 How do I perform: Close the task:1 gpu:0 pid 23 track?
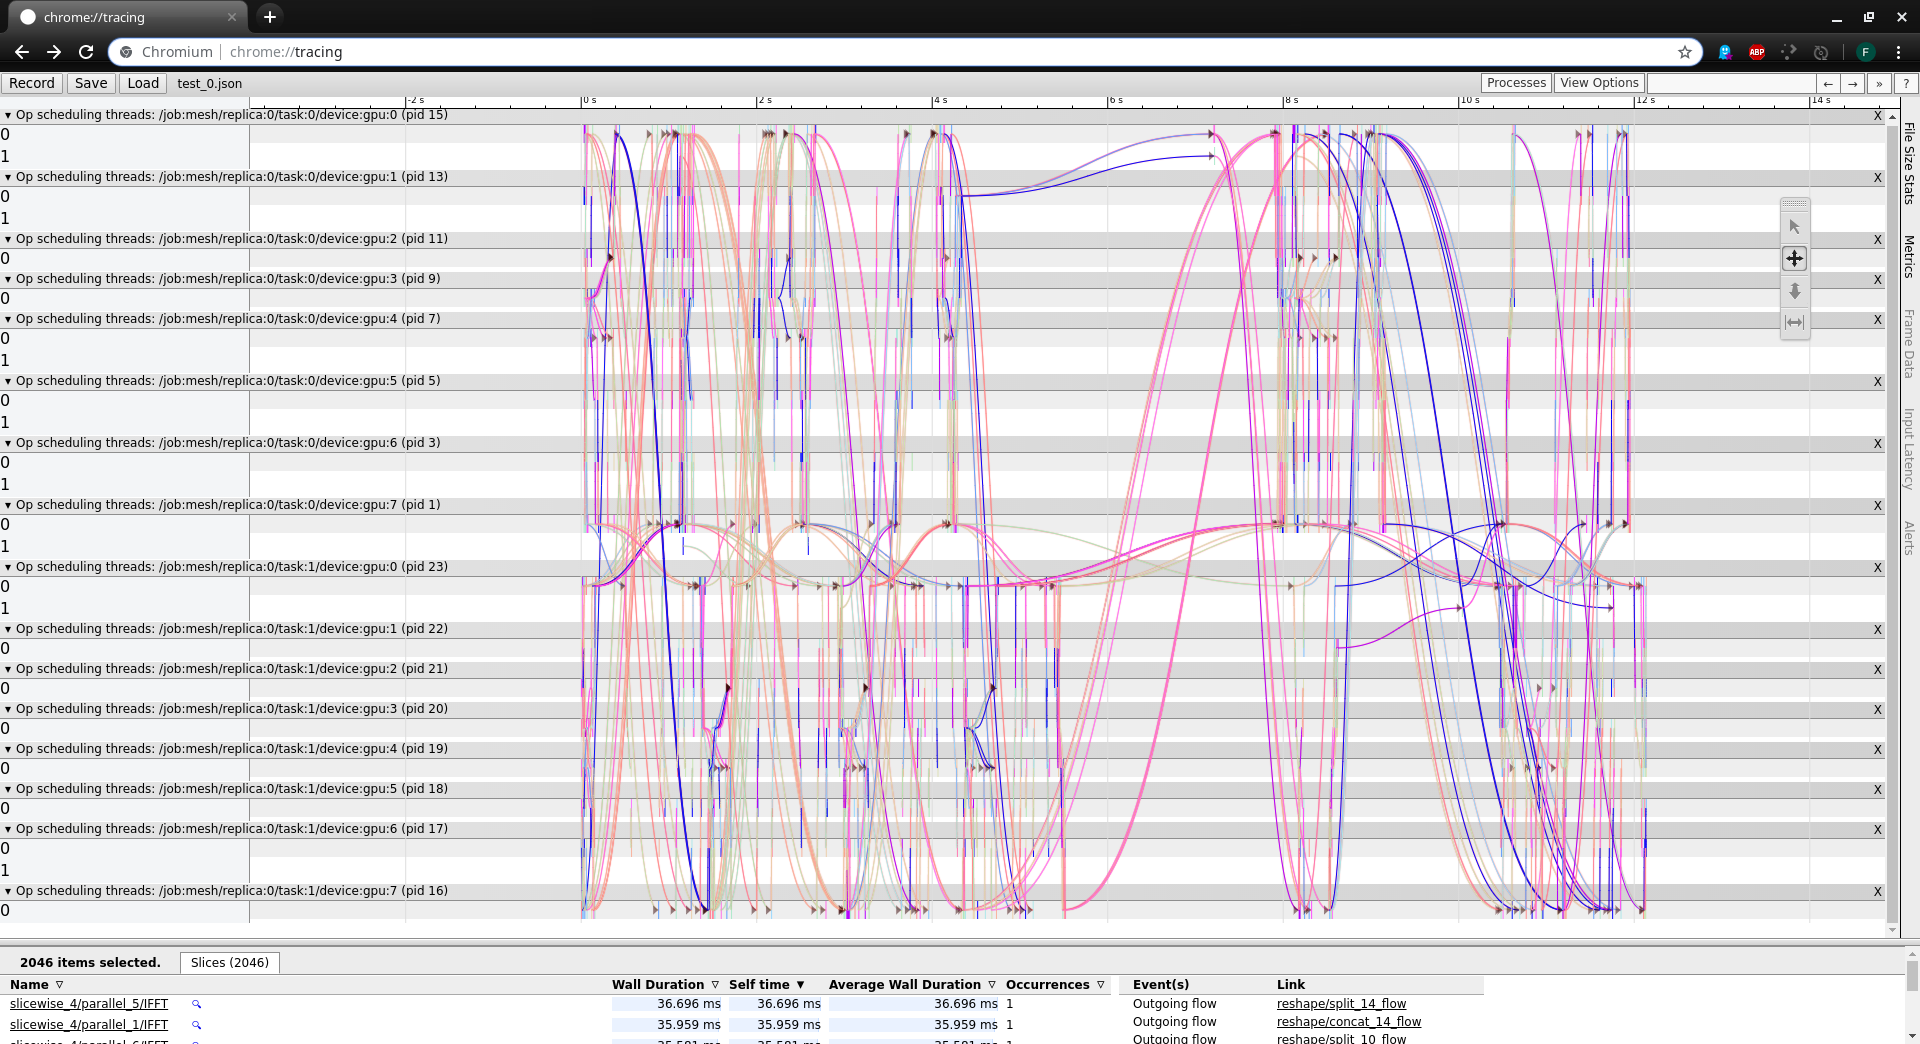point(1878,568)
